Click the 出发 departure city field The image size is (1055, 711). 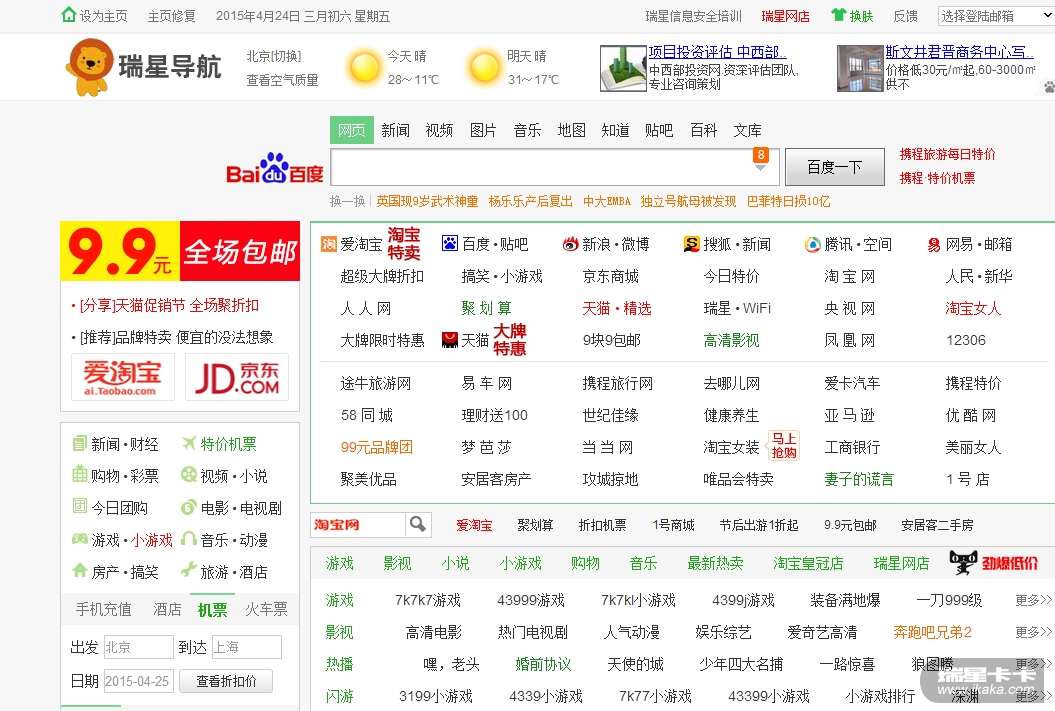(x=139, y=647)
